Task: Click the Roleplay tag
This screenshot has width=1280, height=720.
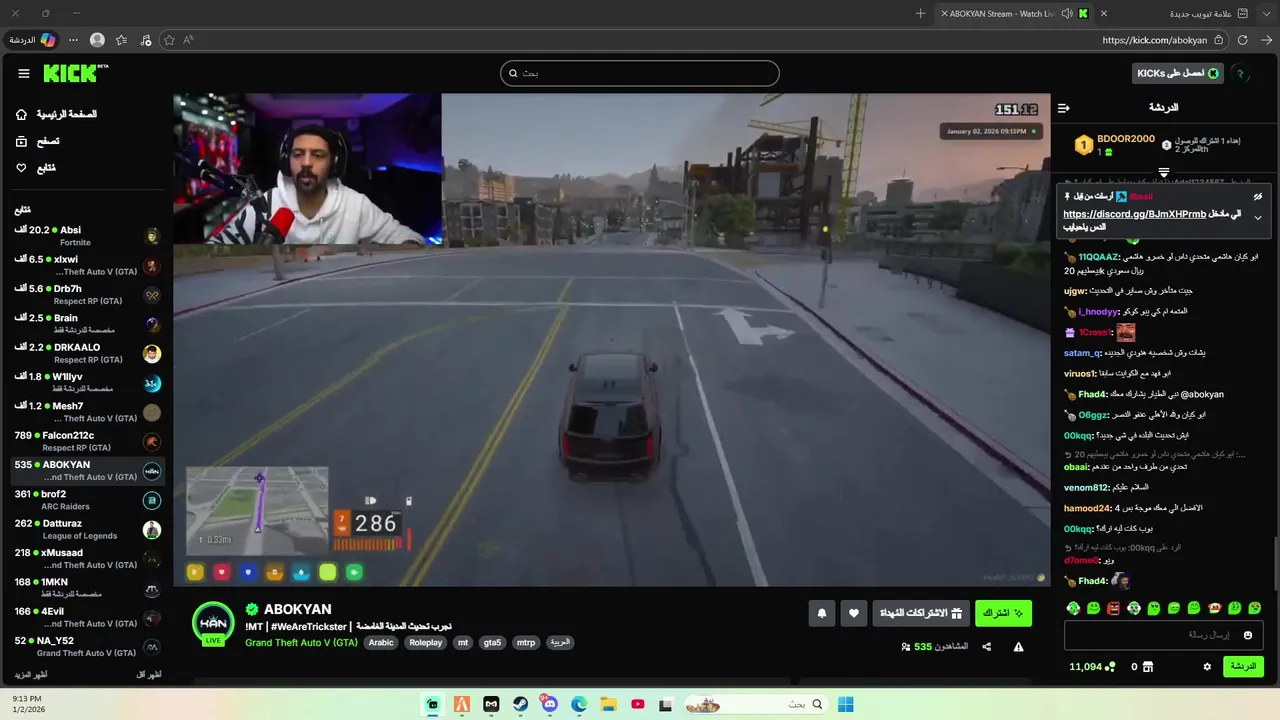Action: click(425, 643)
